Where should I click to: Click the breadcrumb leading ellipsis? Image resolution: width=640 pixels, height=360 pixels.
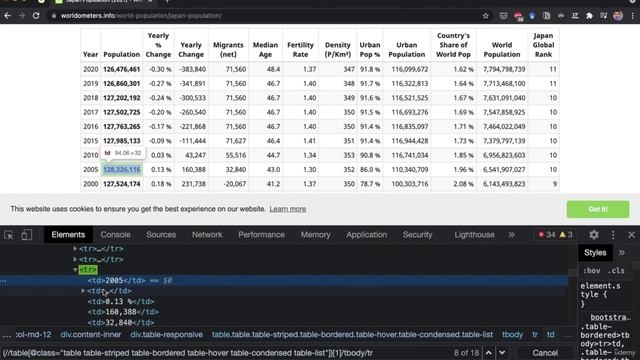[7, 335]
